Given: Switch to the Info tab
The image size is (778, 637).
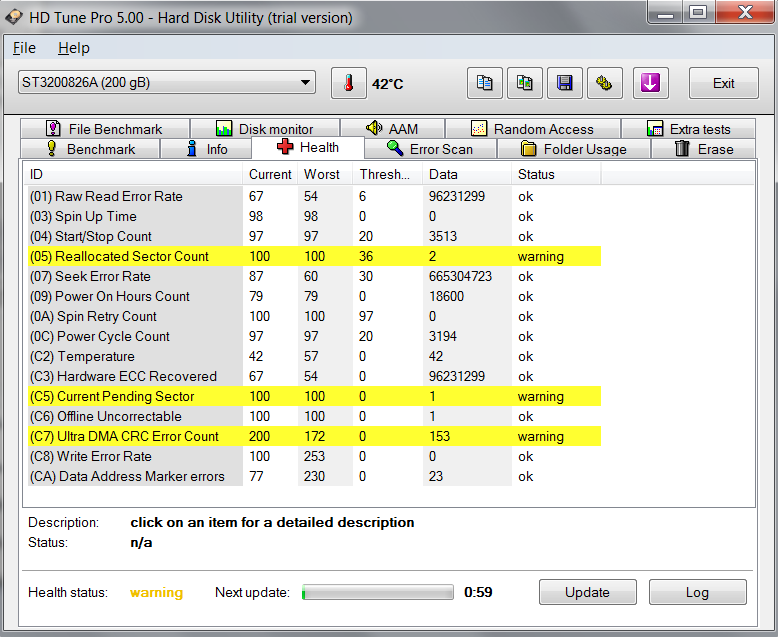Looking at the screenshot, I should (206, 149).
